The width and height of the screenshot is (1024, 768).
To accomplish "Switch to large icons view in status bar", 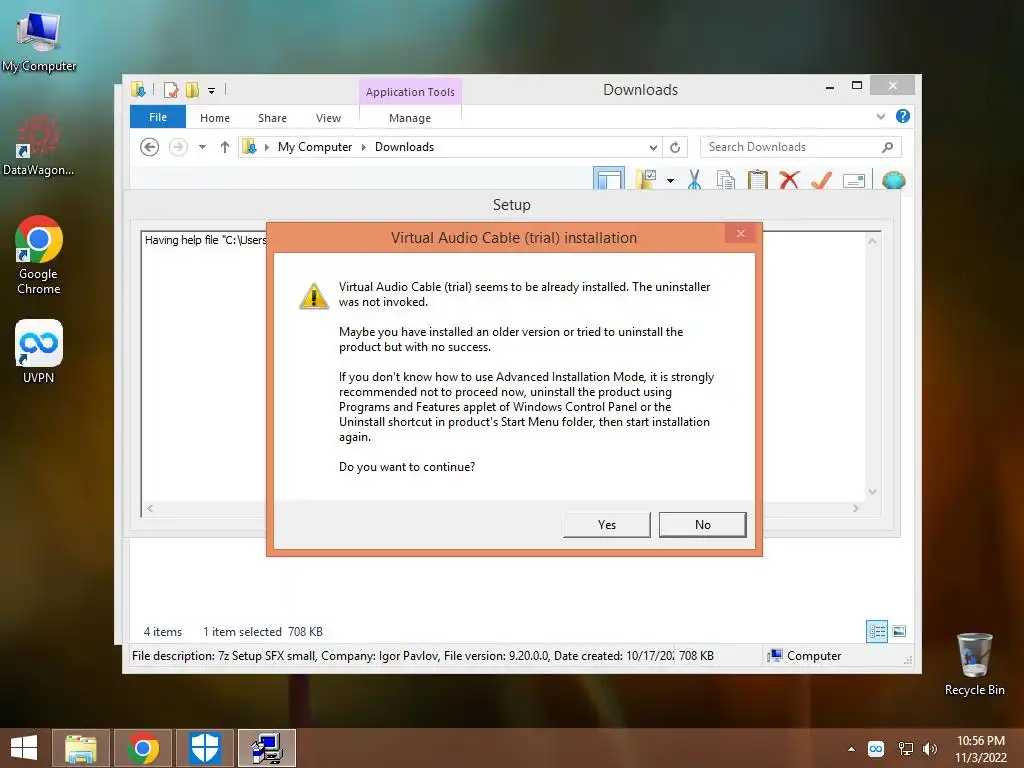I will coord(899,631).
